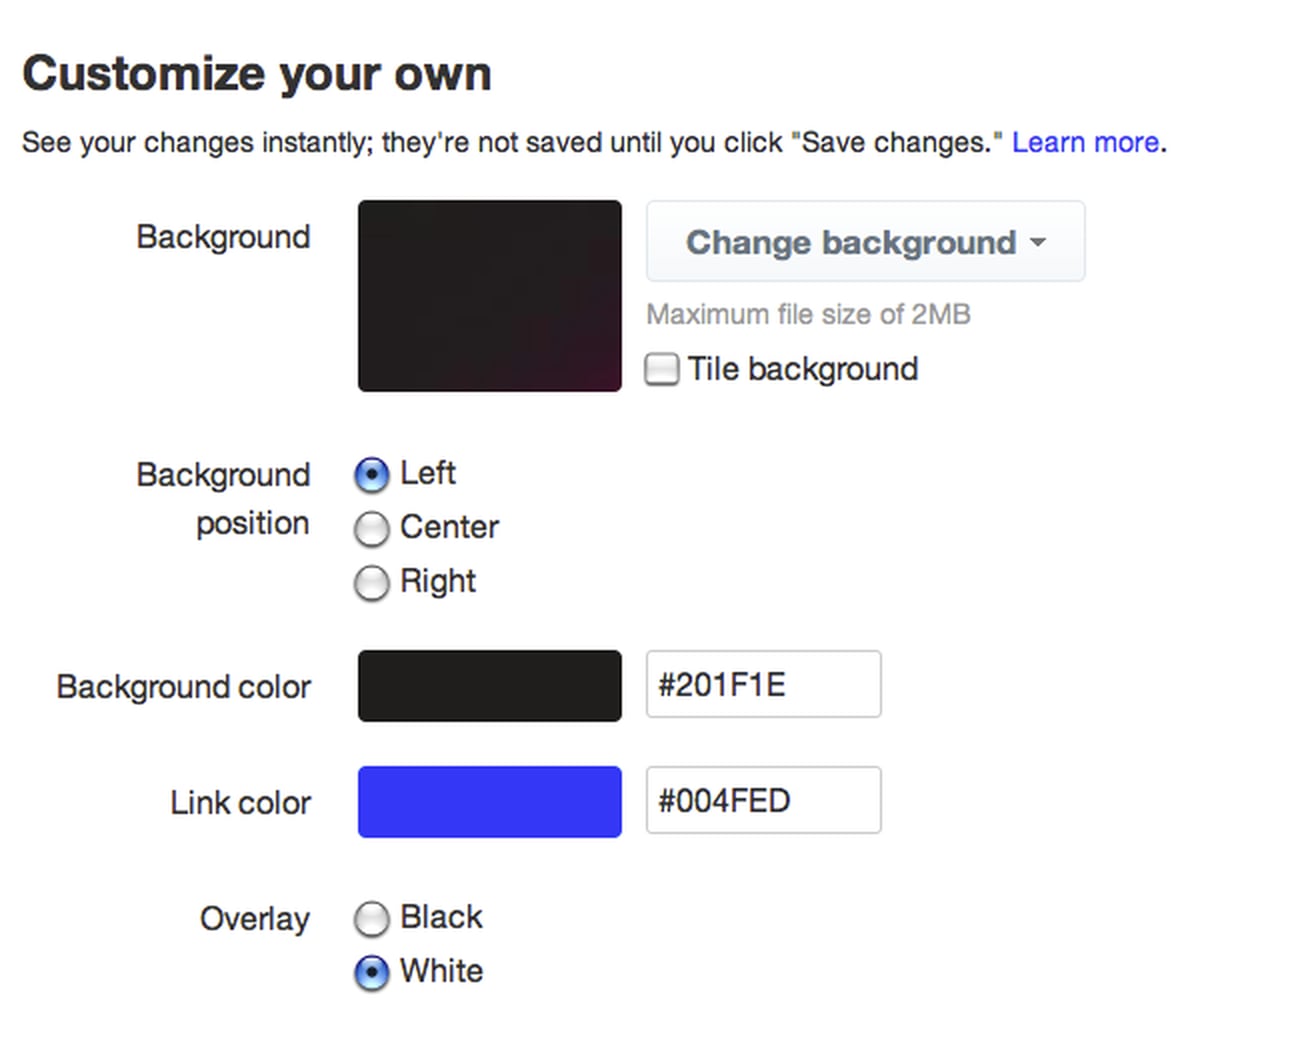Choose the Black overlay option
The image size is (1302, 1048).
(x=371, y=919)
